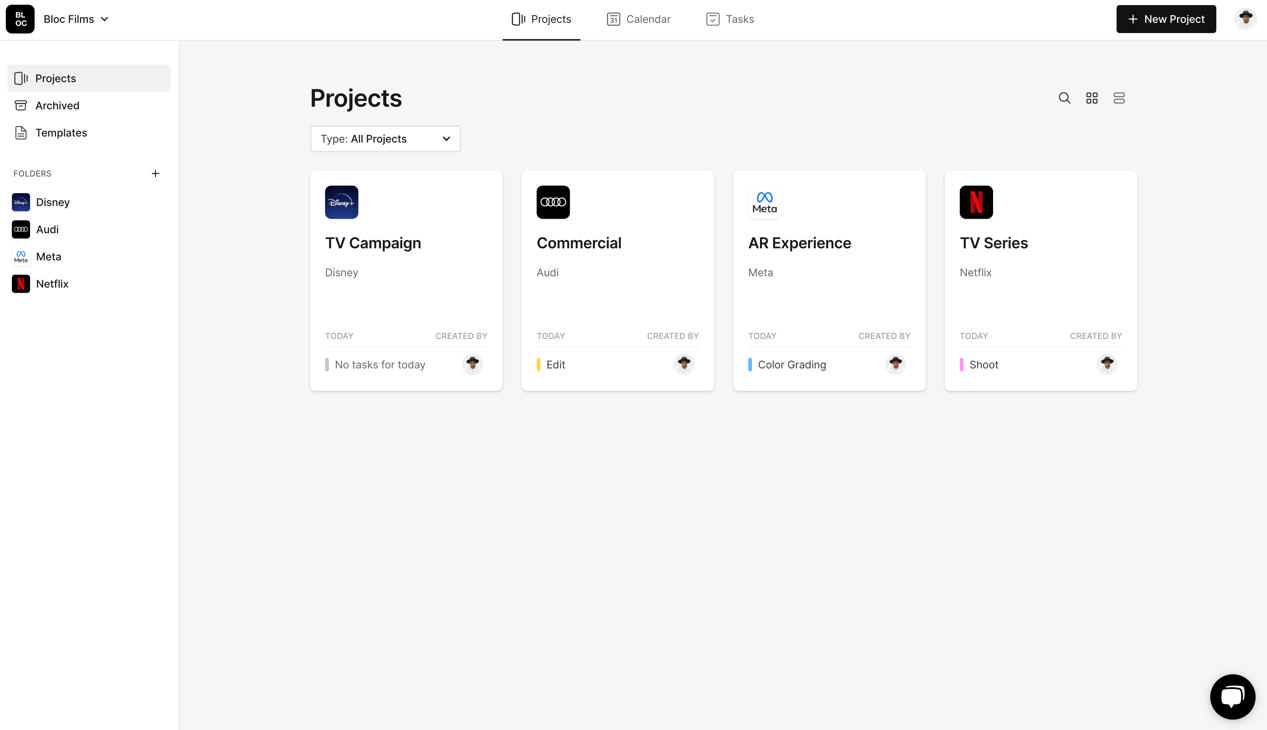Click the Meta logo on AR Experience card
Screen dimensions: 1267x730
click(764, 202)
